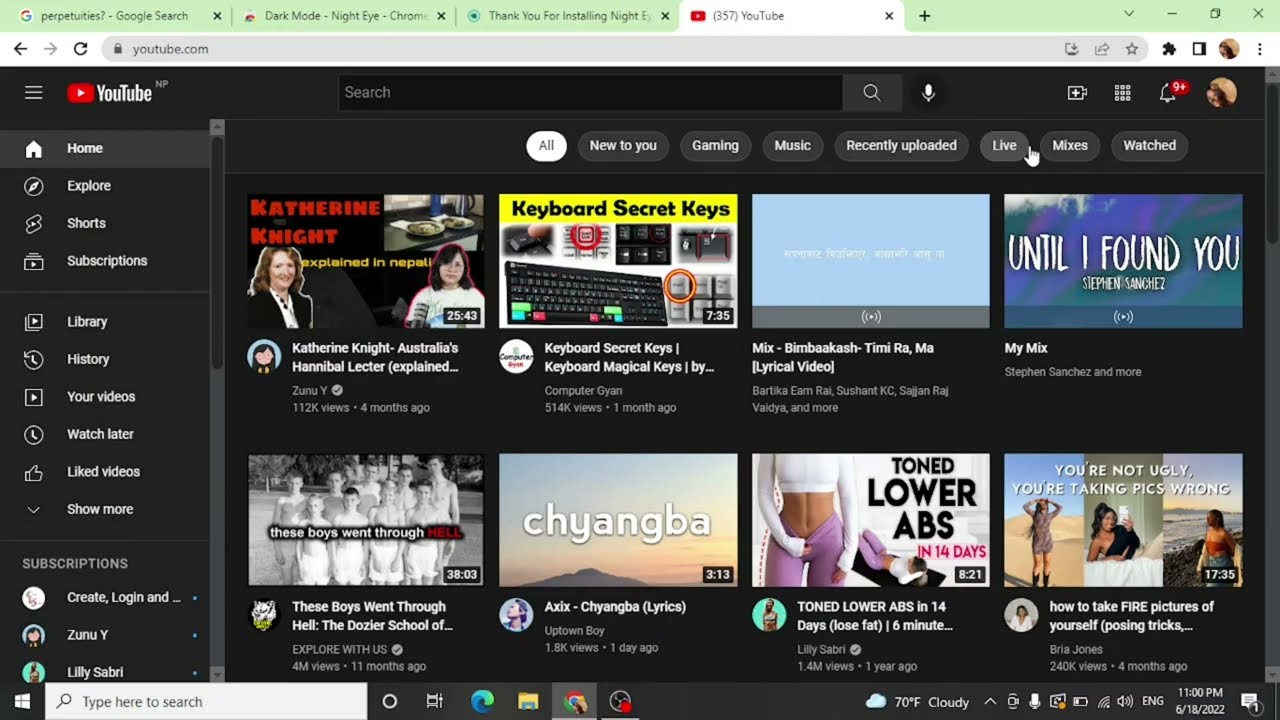Image resolution: width=1280 pixels, height=720 pixels.
Task: Click the YouTube logo
Action: tap(109, 93)
